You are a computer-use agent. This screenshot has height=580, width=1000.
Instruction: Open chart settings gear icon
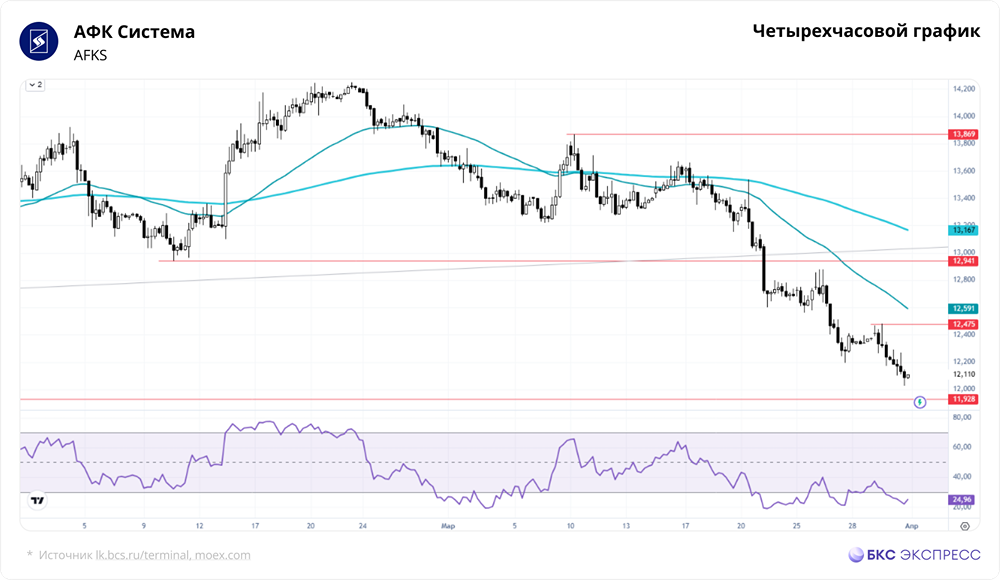tap(965, 526)
